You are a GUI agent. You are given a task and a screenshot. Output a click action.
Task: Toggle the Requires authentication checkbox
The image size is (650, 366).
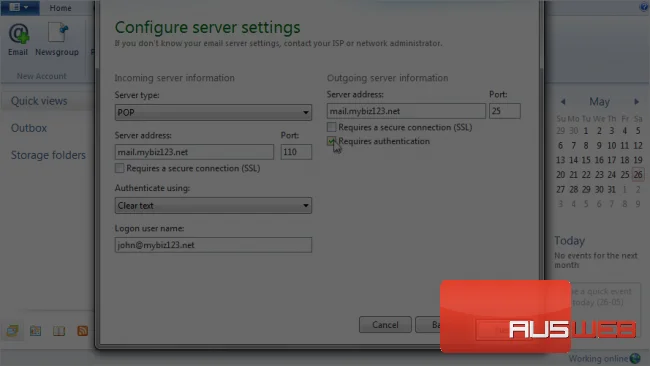pyautogui.click(x=332, y=141)
